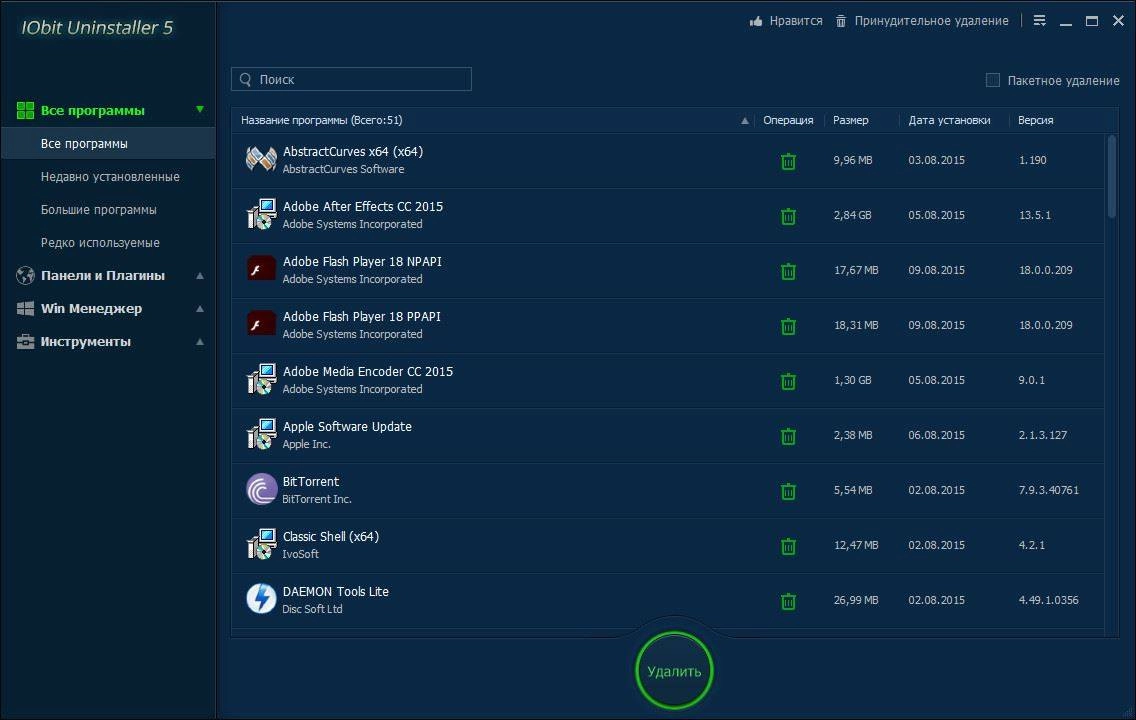
Task: Click the DAEMON Tools lightning icon
Action: pyautogui.click(x=261, y=599)
